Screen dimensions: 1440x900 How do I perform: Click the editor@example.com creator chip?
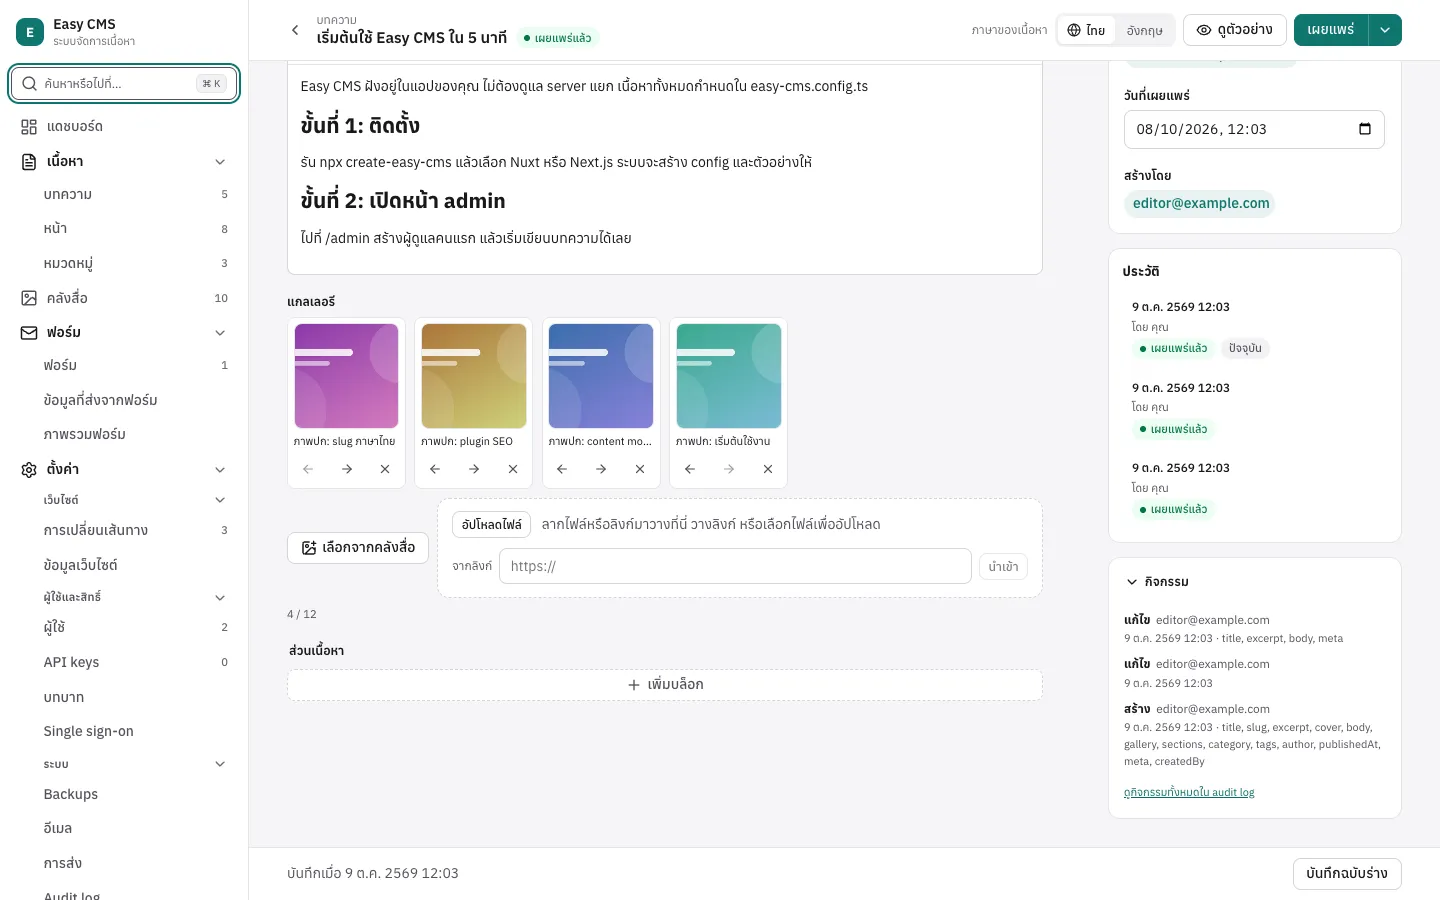pos(1201,204)
